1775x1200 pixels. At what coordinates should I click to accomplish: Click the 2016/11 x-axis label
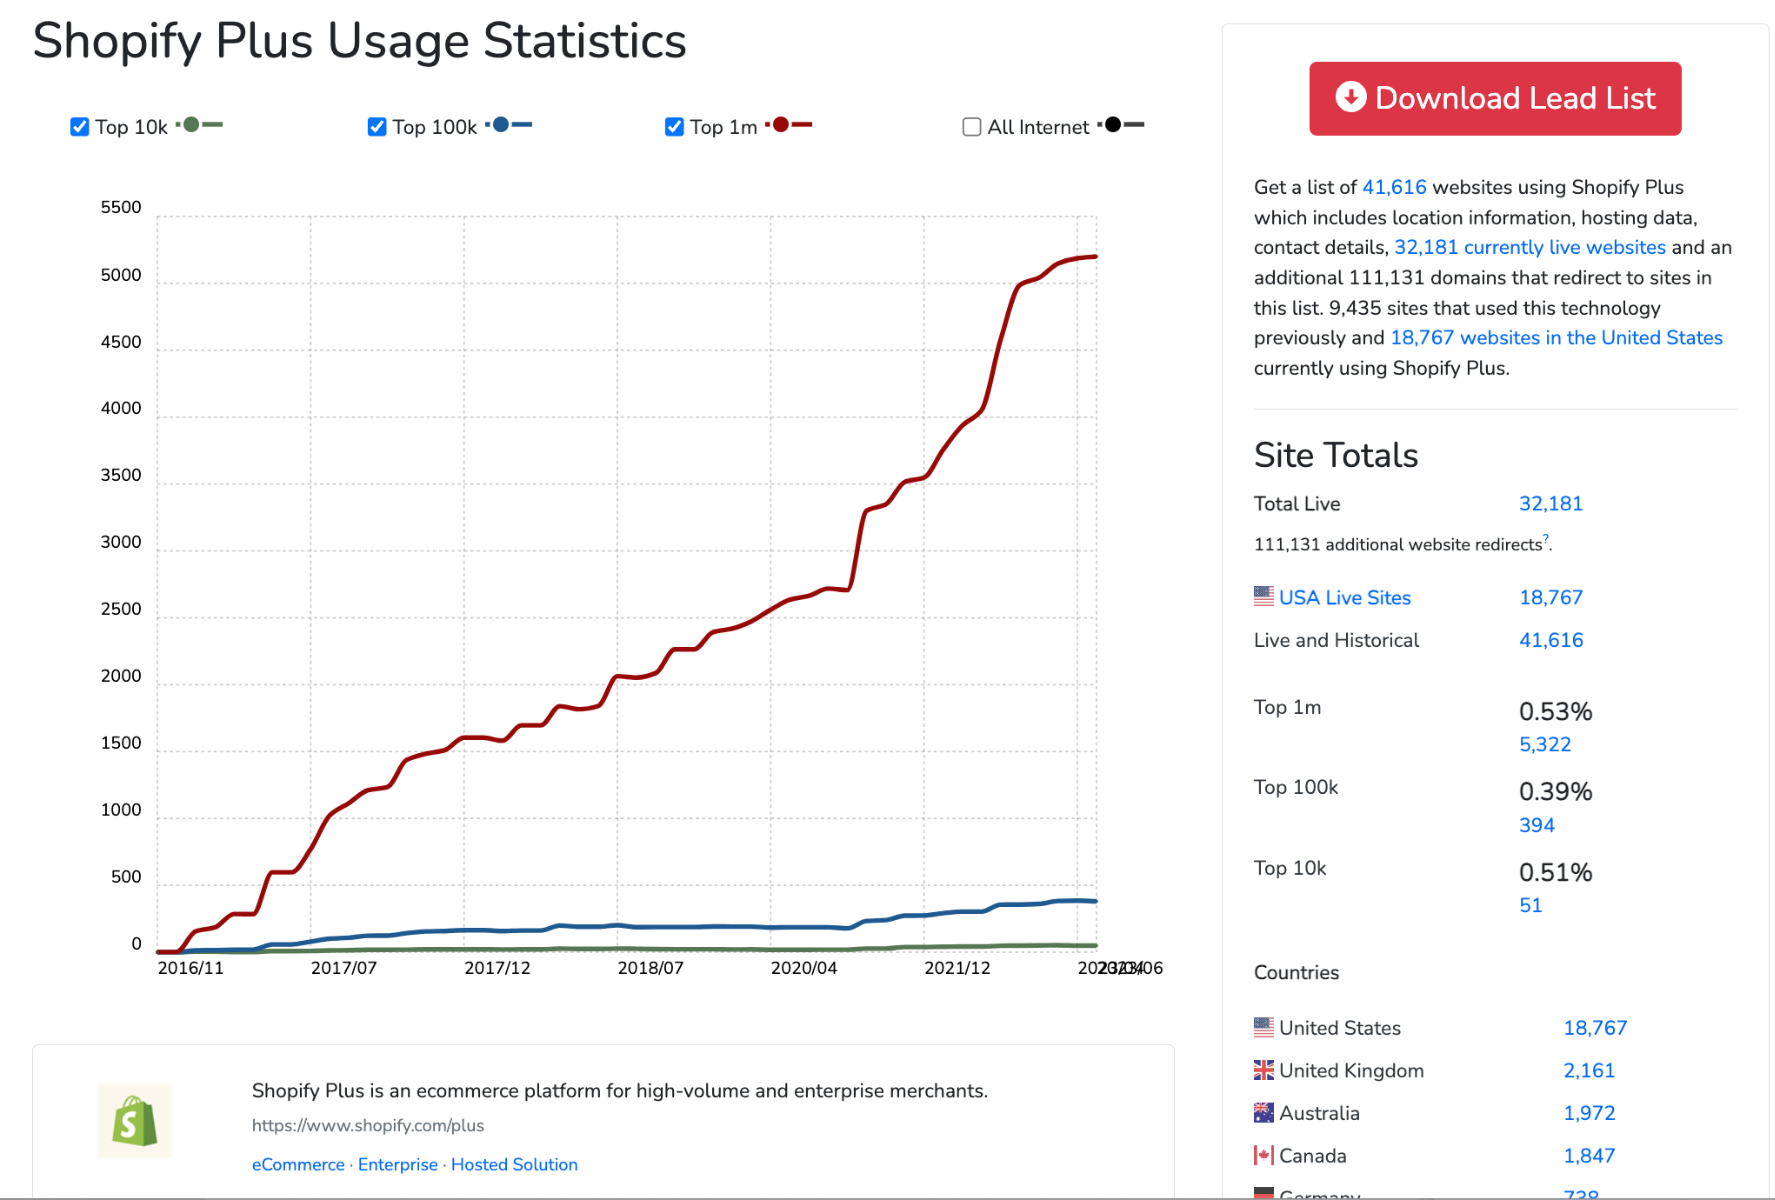[191, 968]
